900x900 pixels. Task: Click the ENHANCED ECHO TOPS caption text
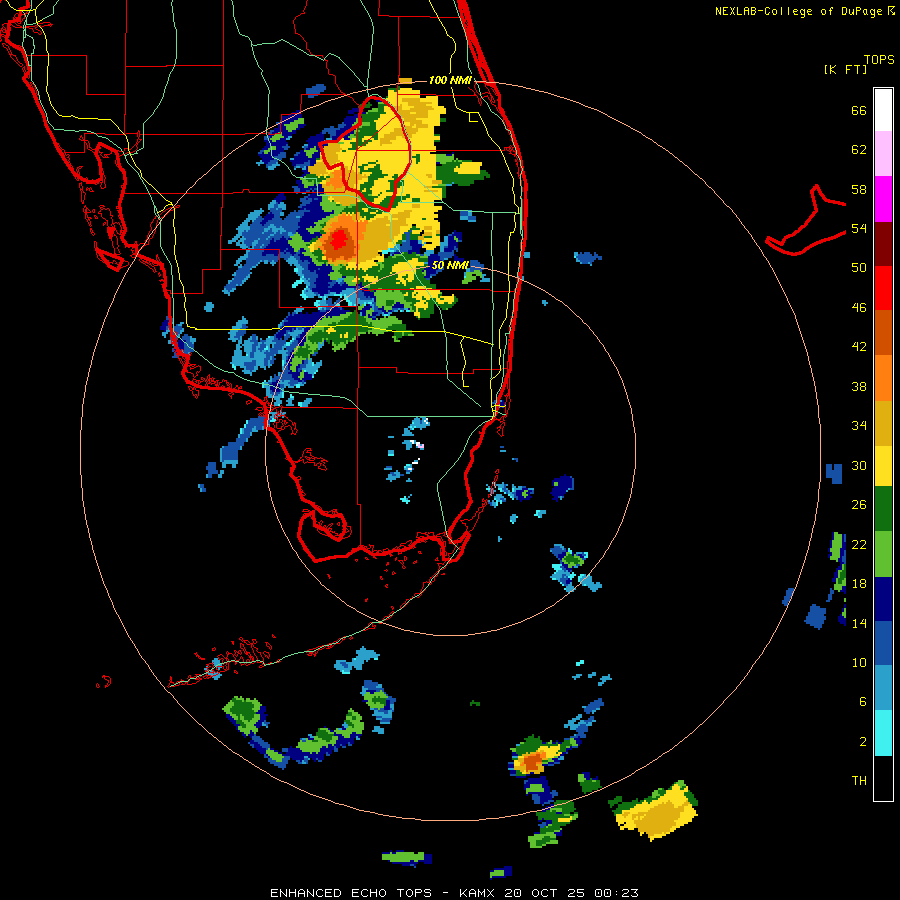click(351, 893)
